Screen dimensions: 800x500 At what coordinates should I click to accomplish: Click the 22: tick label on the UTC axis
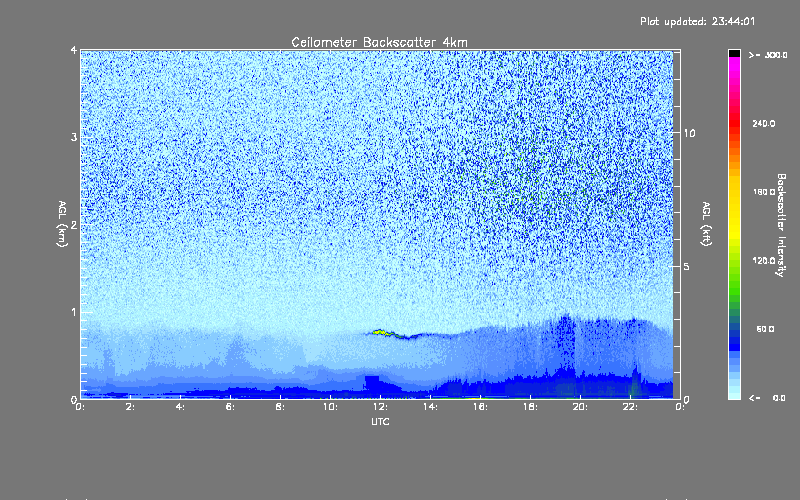[x=630, y=407]
